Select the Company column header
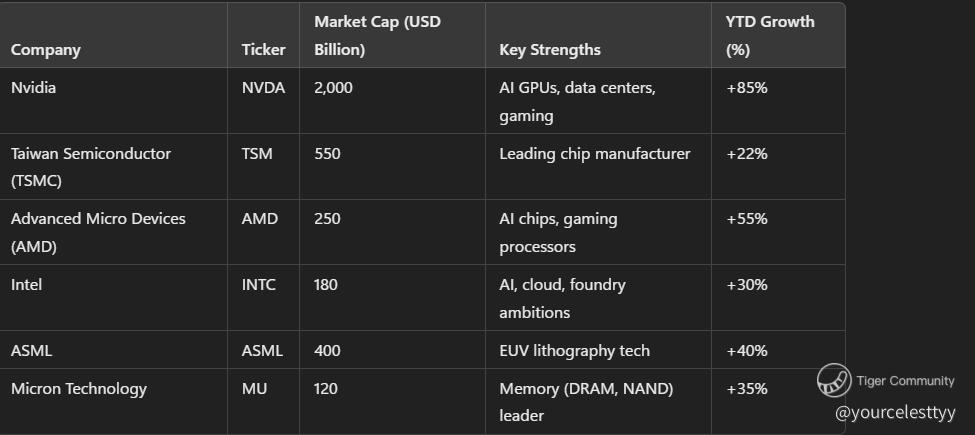 46,49
